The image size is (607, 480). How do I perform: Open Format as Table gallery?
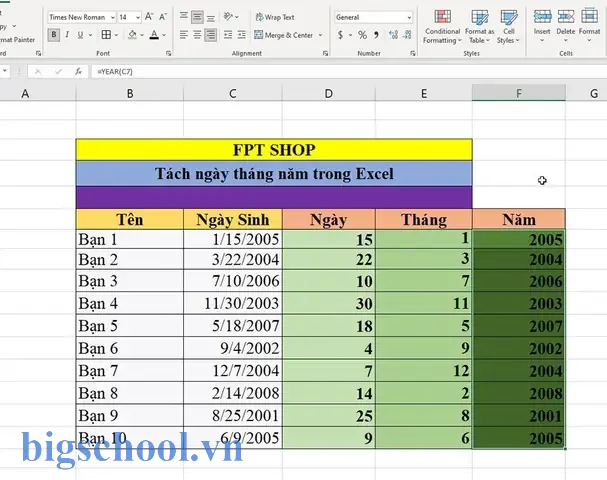point(480,26)
